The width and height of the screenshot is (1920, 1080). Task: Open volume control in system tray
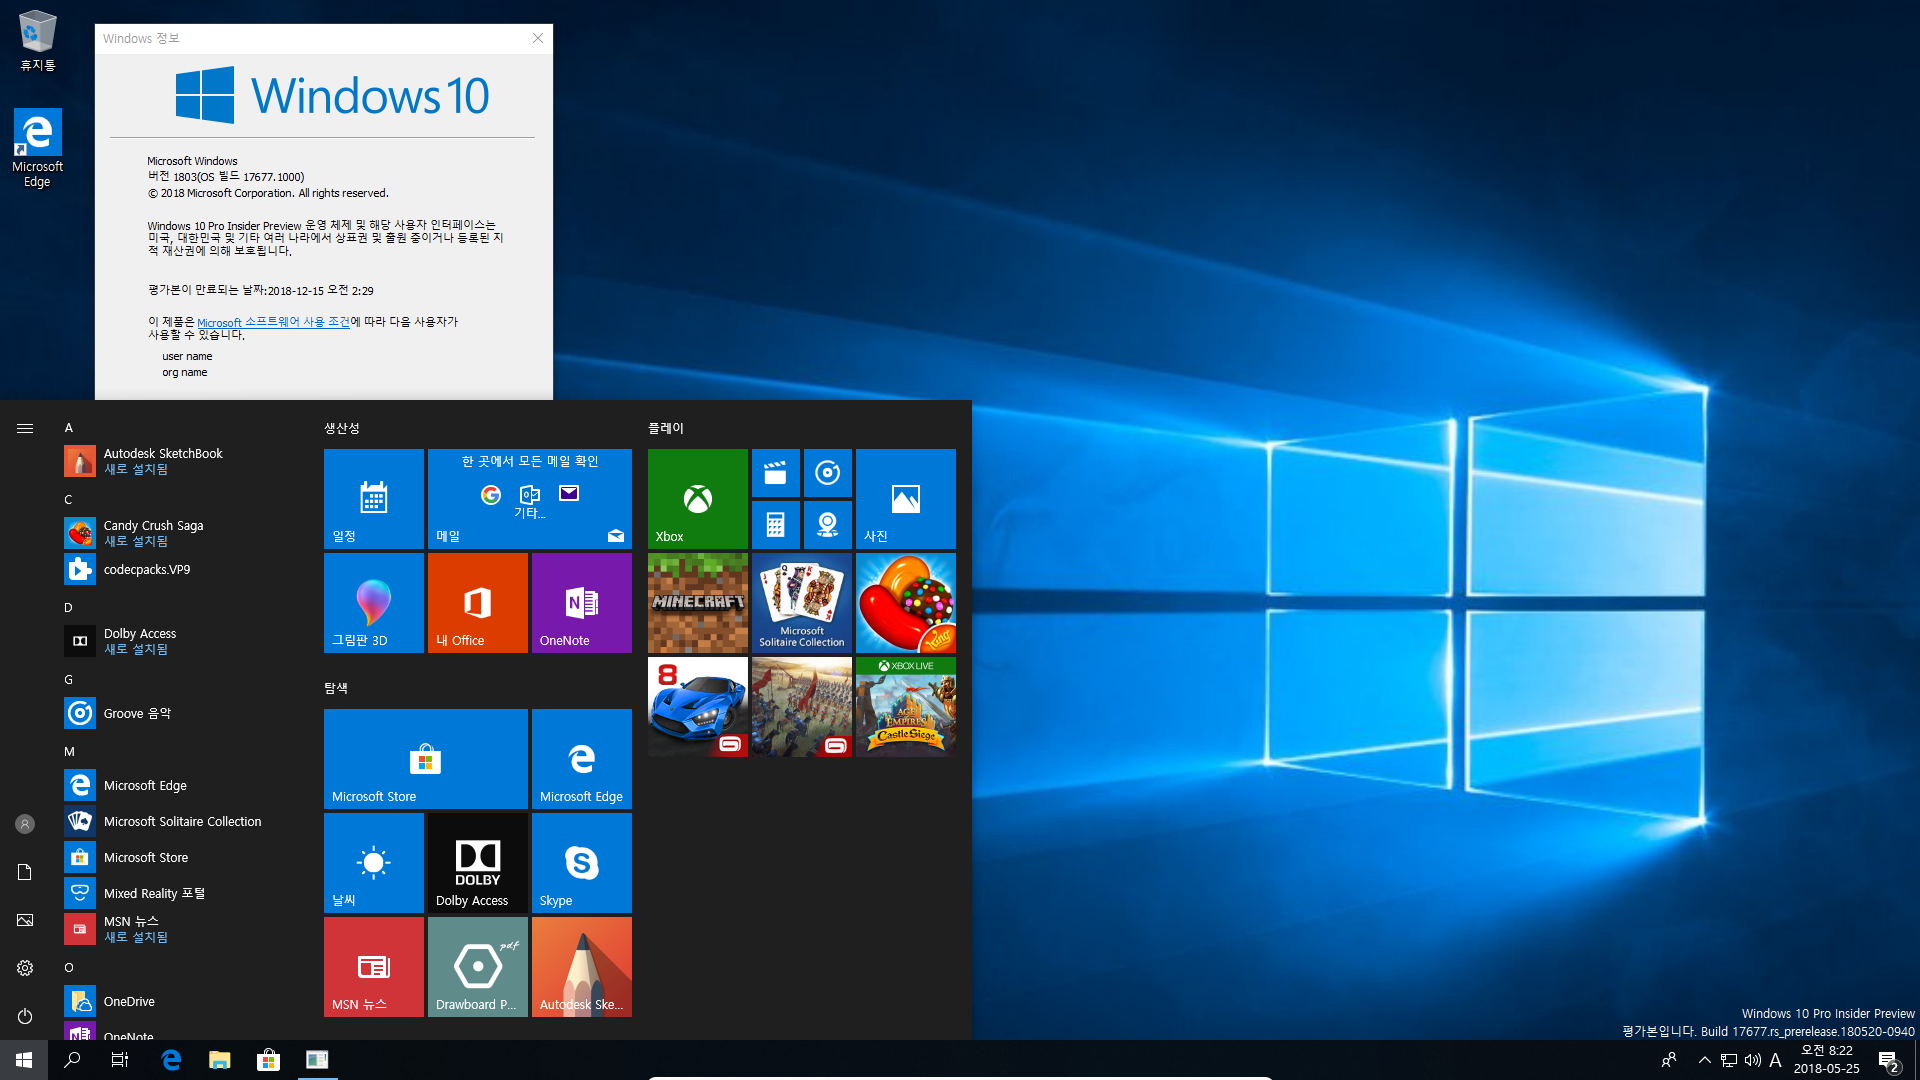click(1753, 1060)
